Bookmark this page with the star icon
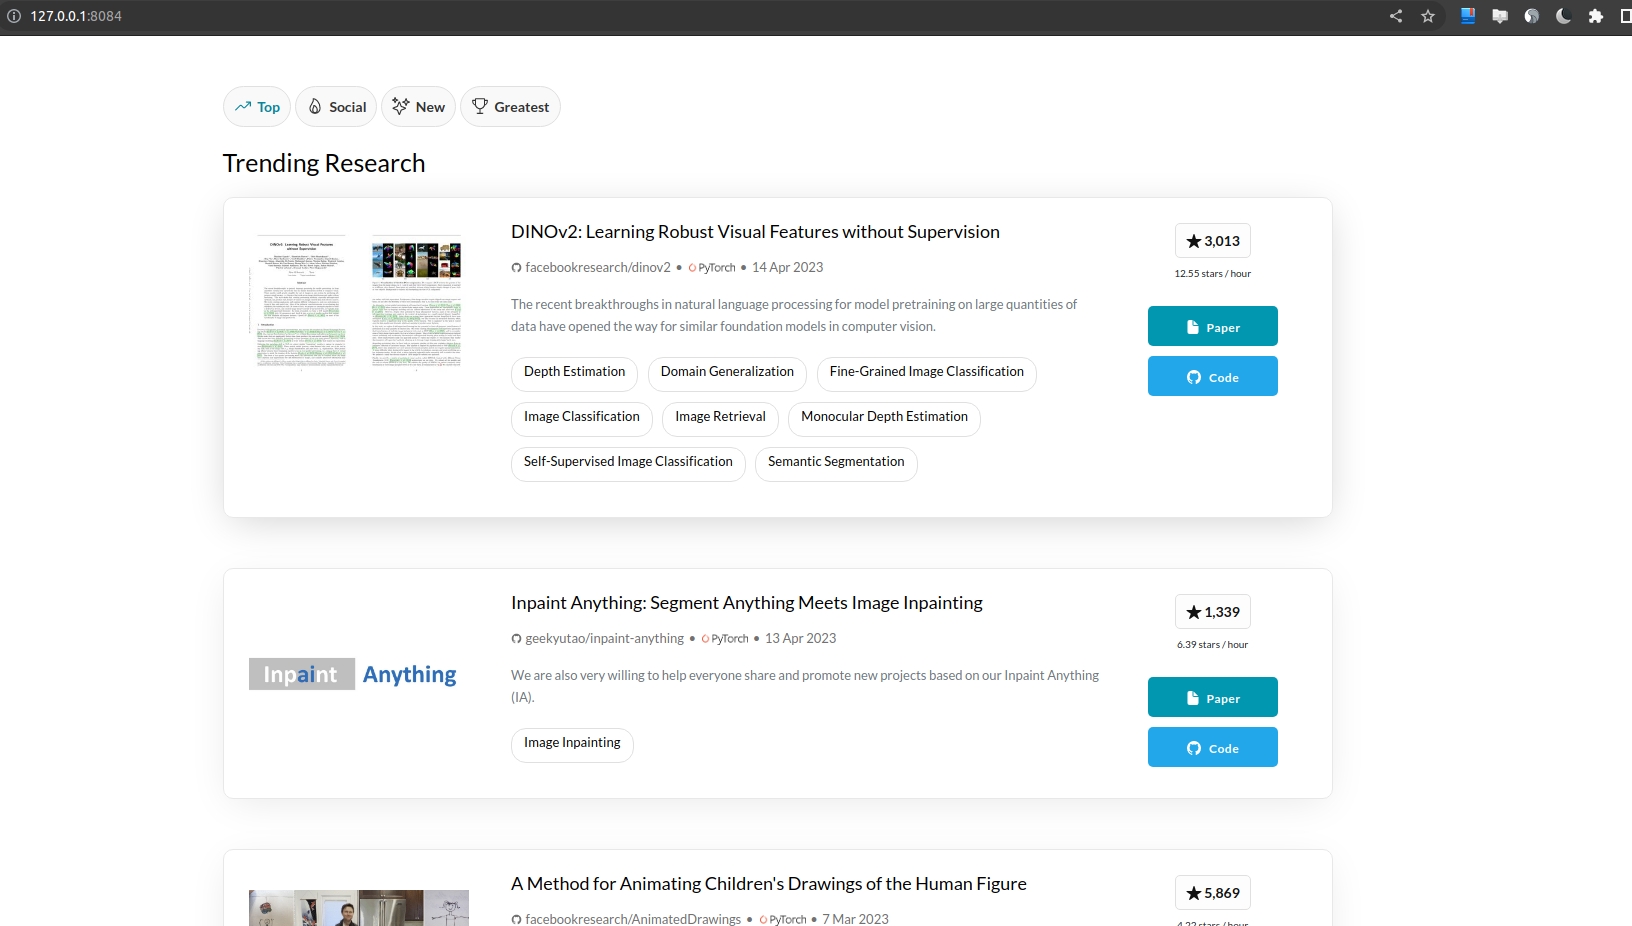The image size is (1632, 926). pyautogui.click(x=1428, y=16)
